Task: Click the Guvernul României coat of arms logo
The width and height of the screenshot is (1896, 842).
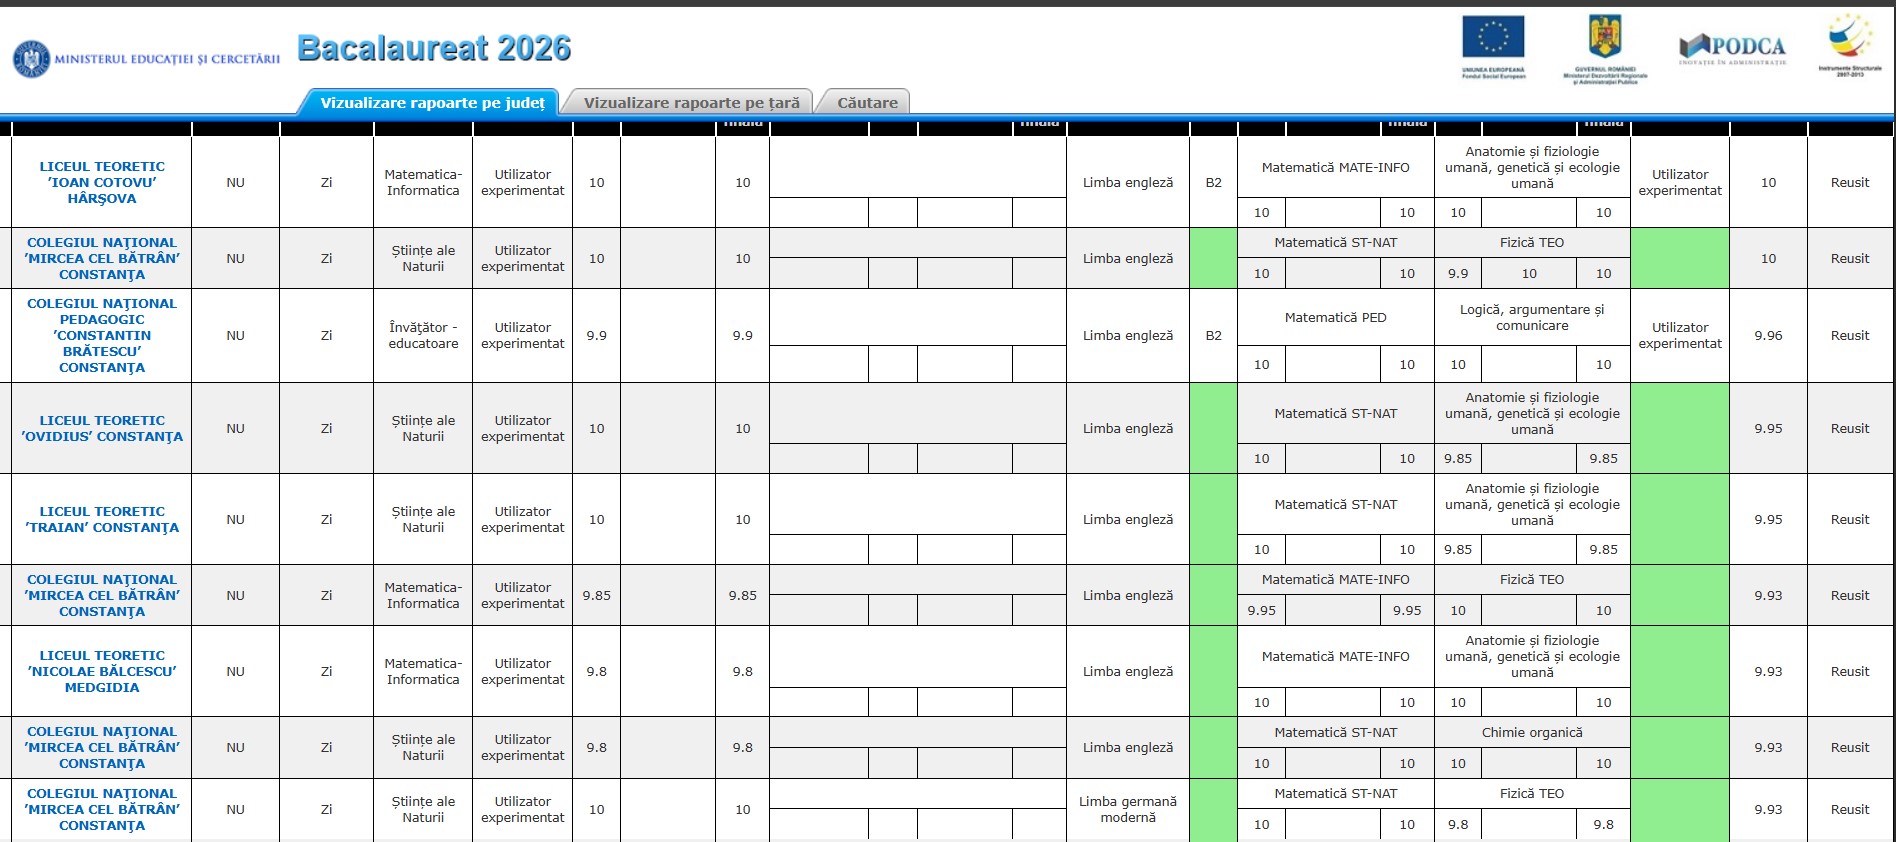Action: 1605,49
